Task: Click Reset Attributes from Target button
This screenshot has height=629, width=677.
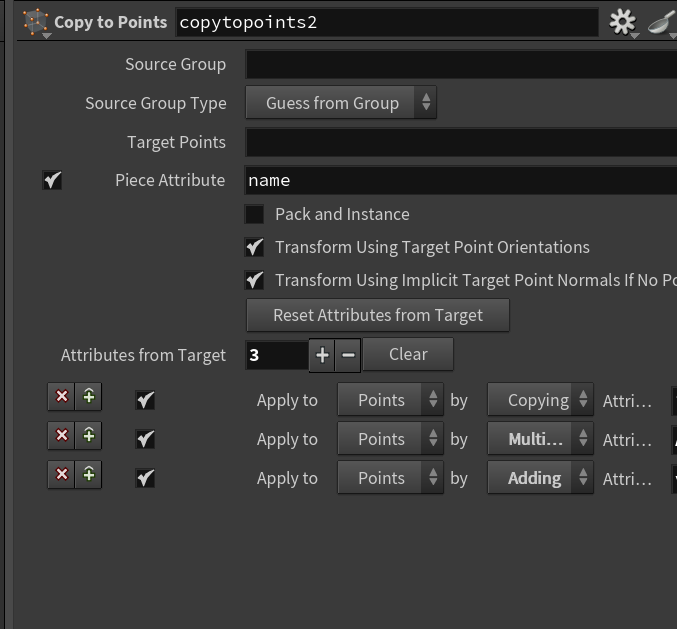Action: click(378, 315)
